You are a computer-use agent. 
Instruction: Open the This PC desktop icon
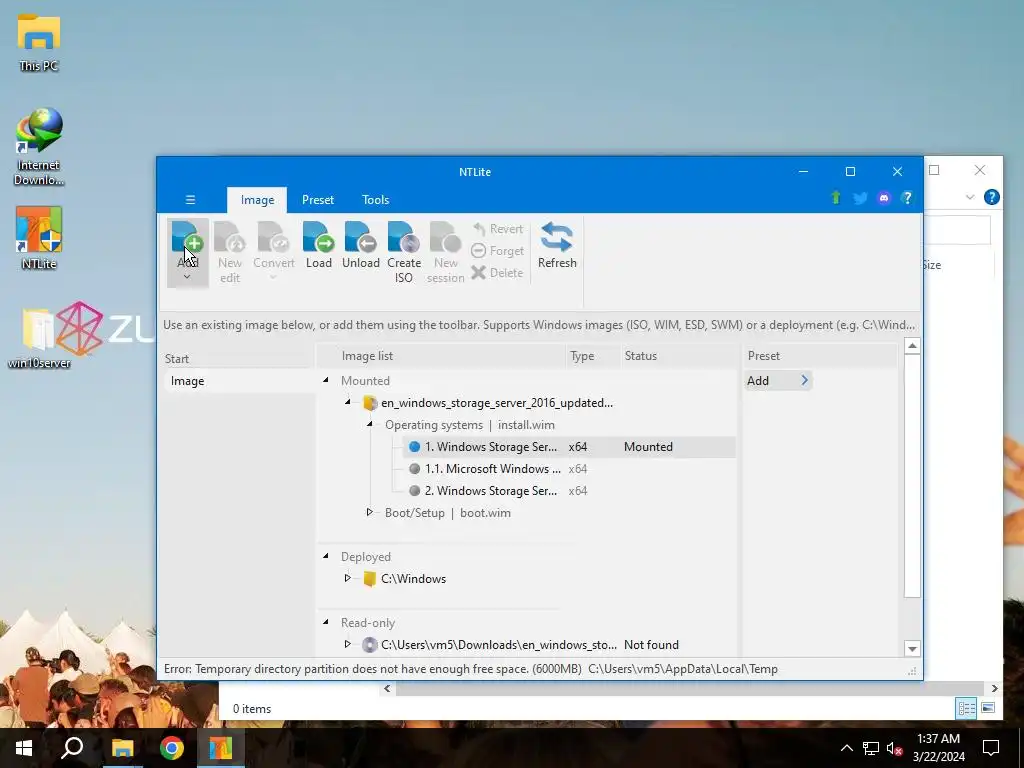pos(39,43)
